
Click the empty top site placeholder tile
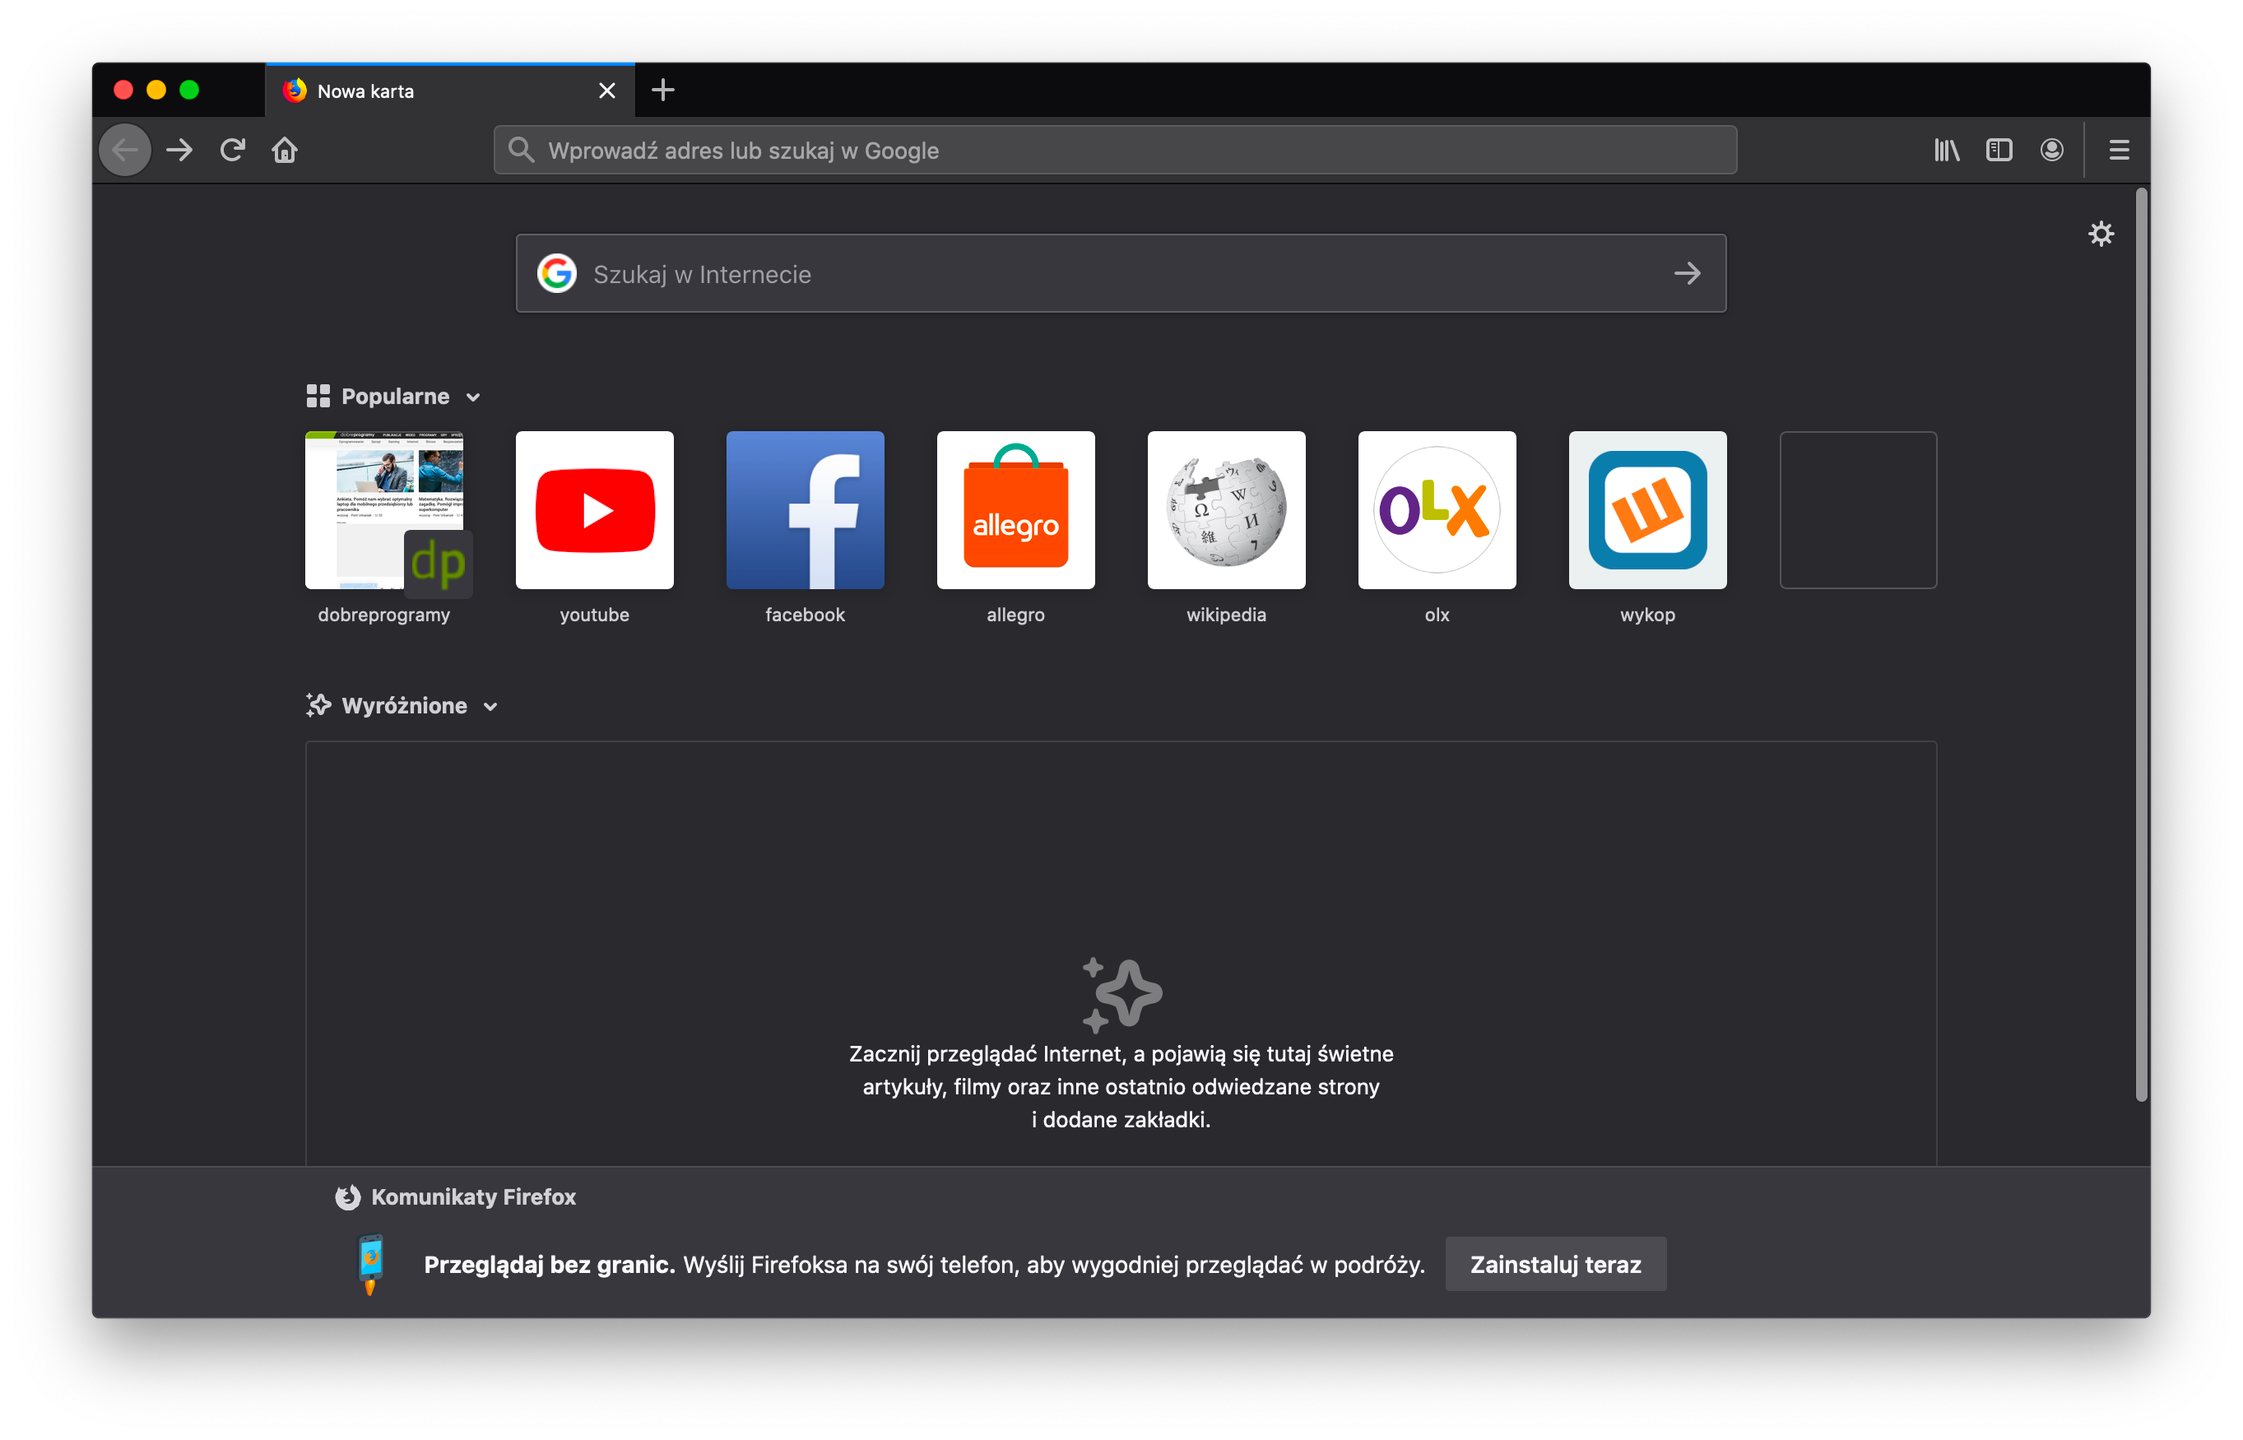[1857, 510]
